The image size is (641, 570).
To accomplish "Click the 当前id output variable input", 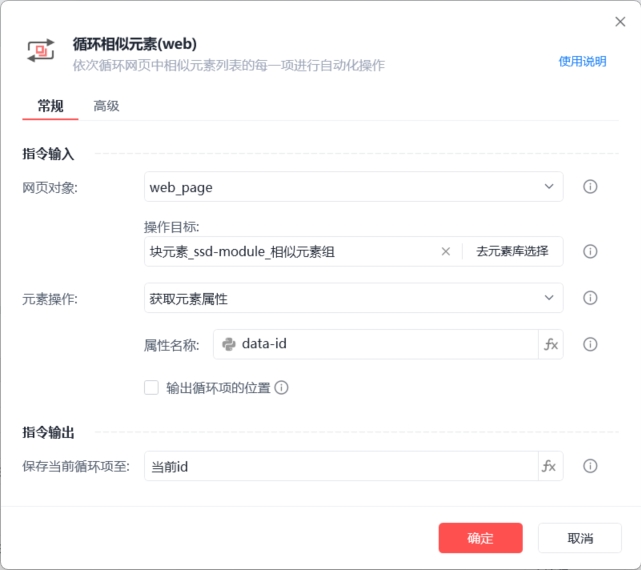I will point(341,466).
